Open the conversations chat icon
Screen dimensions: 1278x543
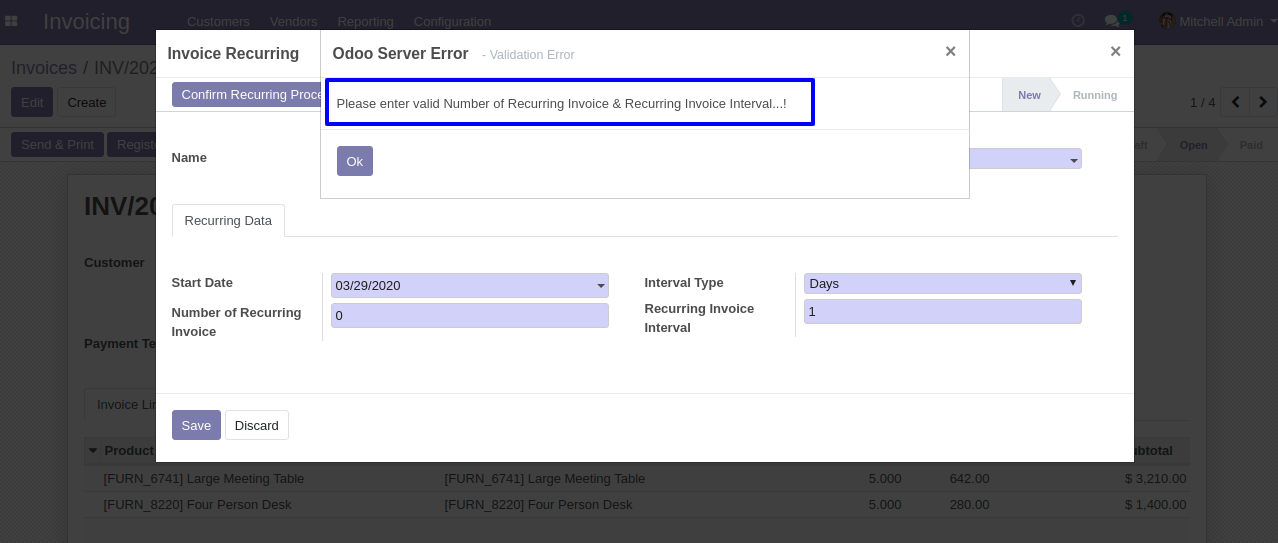pos(1112,21)
